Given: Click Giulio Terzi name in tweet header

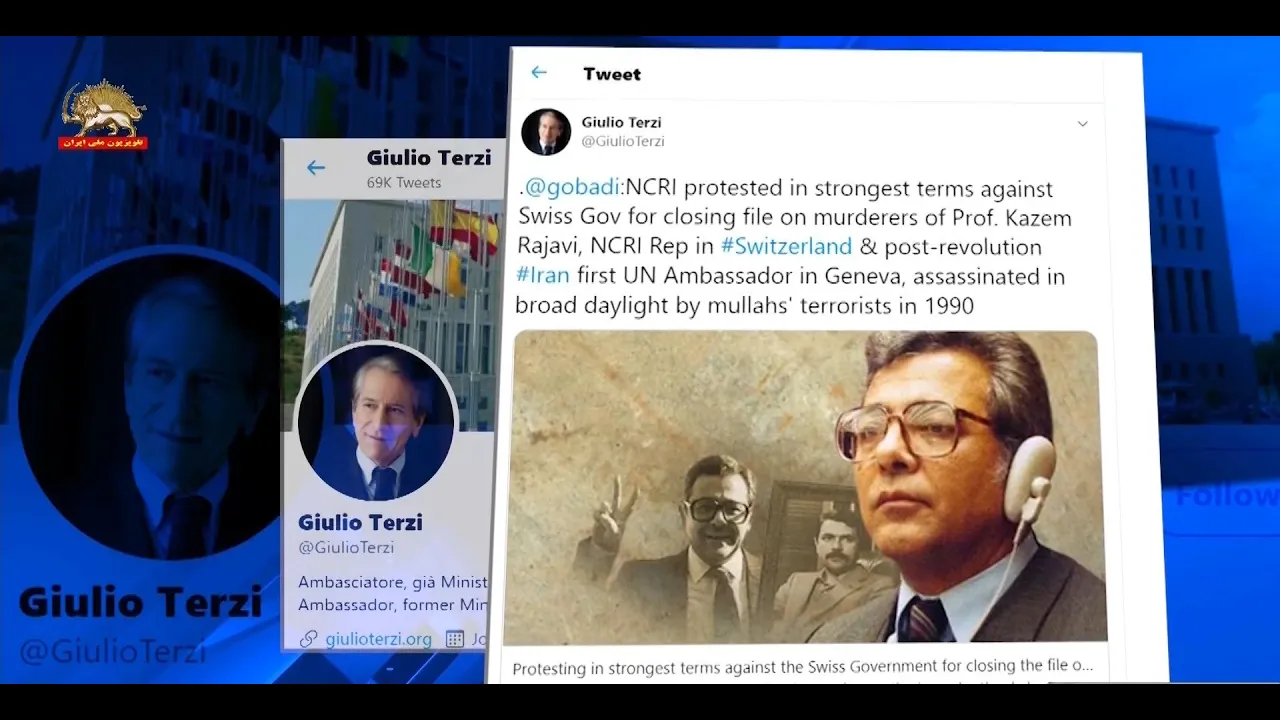Looking at the screenshot, I should pyautogui.click(x=621, y=122).
